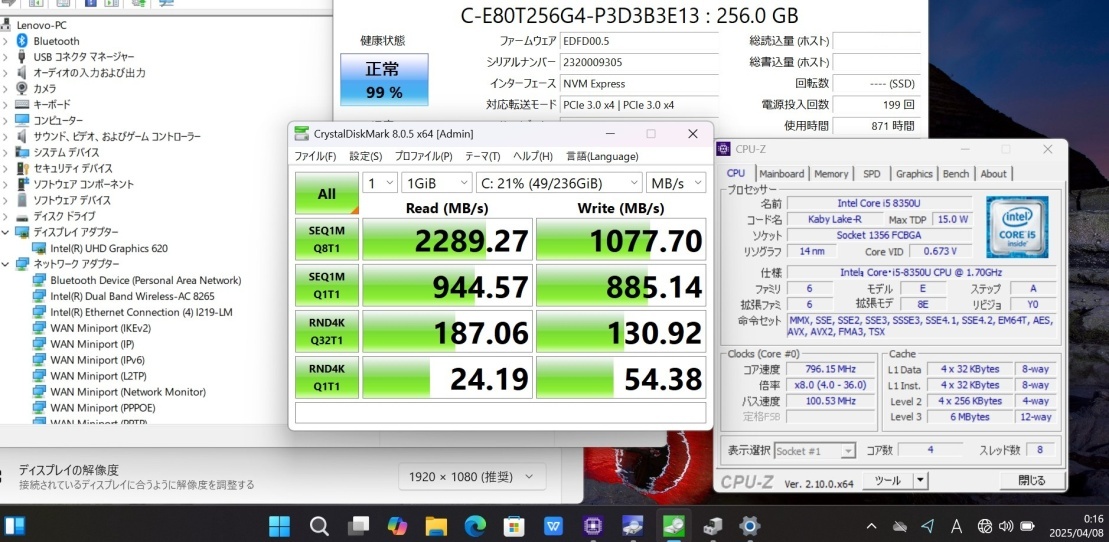Select Intel(R) Ethernet Connection (4) I219-LM
The image size is (1109, 542).
pos(141,312)
